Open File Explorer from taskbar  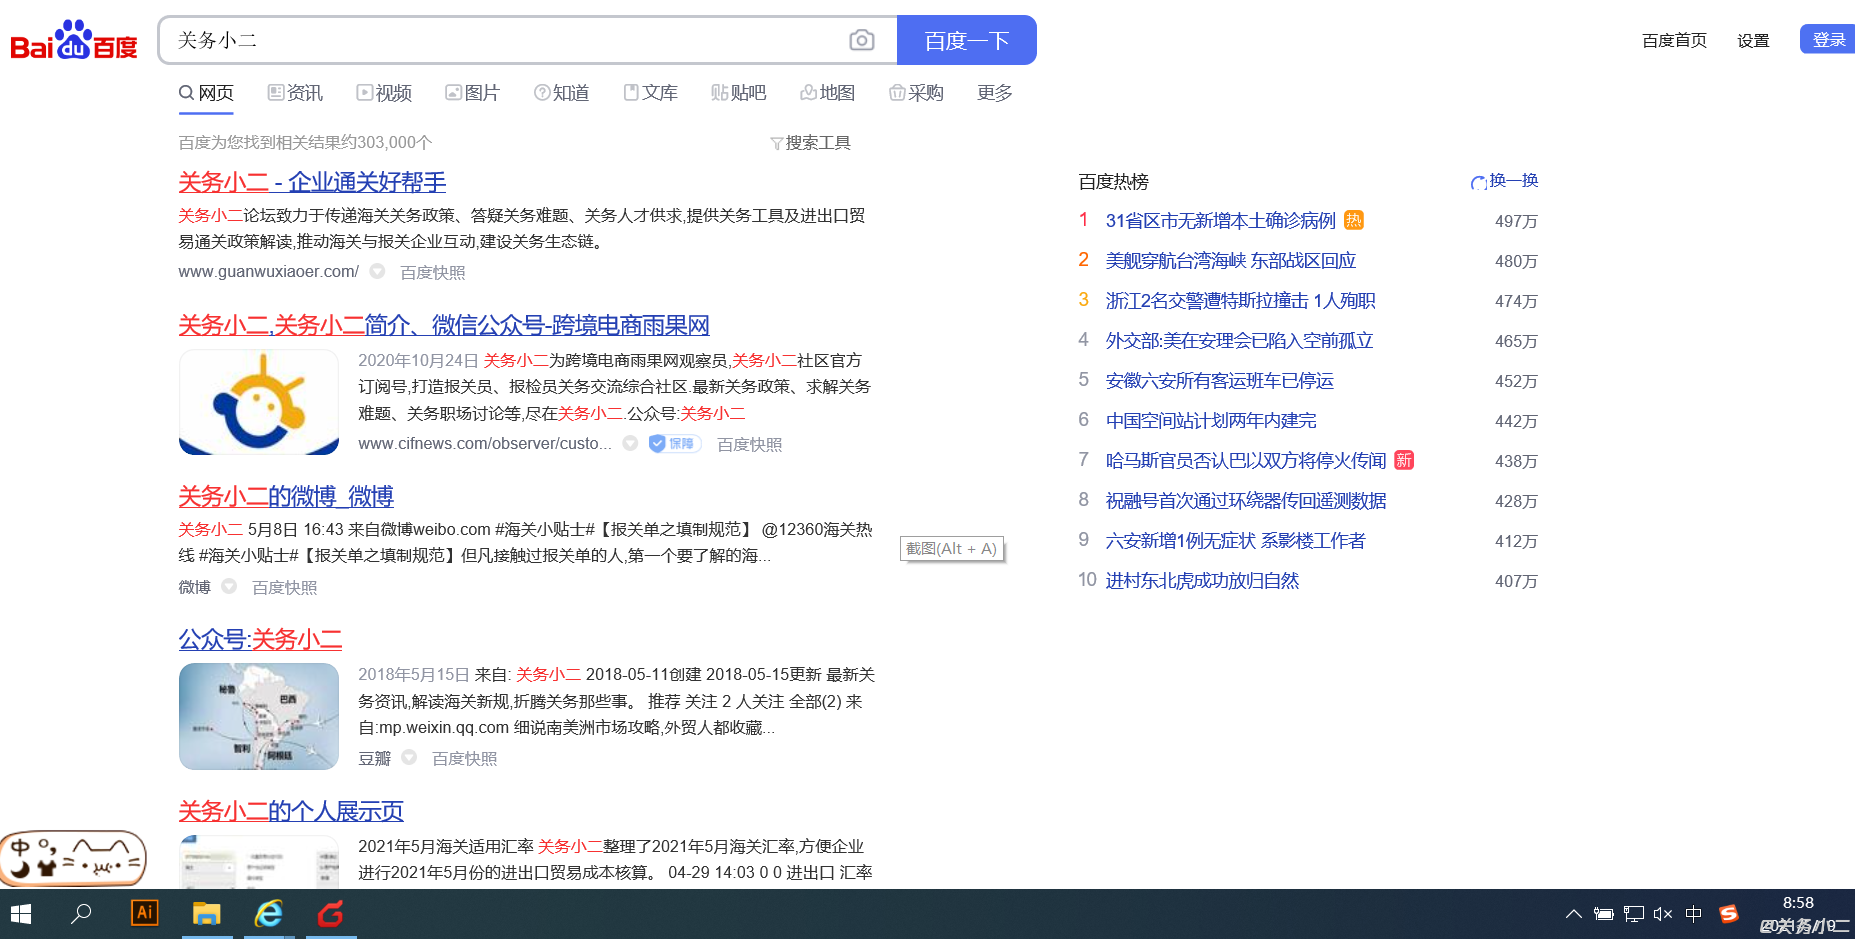207,914
